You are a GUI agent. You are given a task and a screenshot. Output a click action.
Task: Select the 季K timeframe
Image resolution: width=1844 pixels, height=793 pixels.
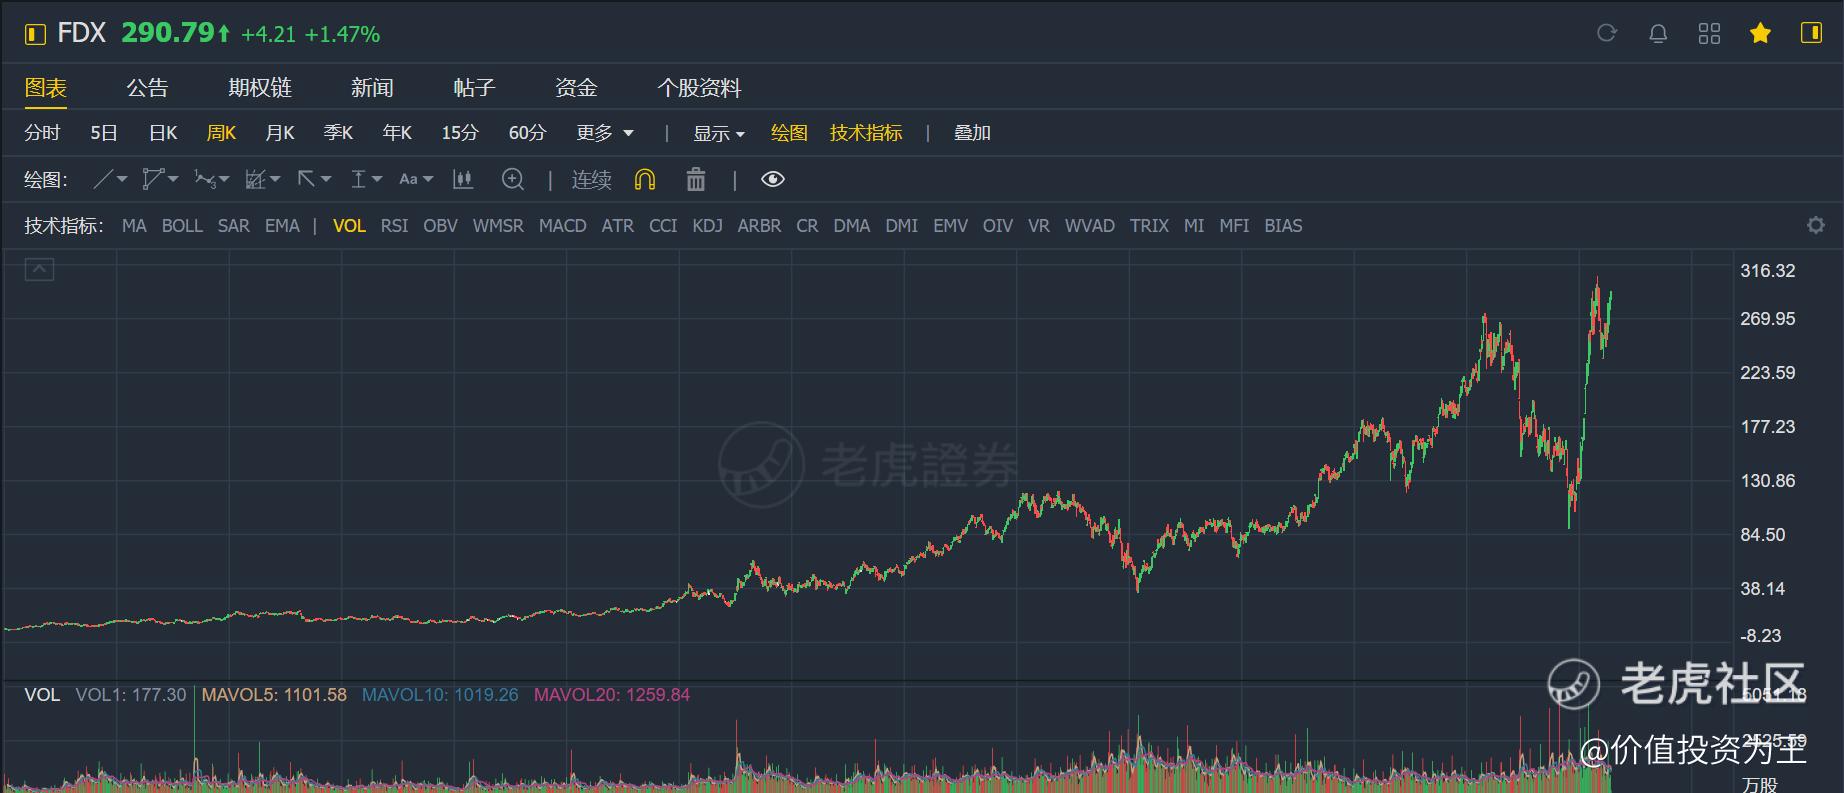click(339, 133)
